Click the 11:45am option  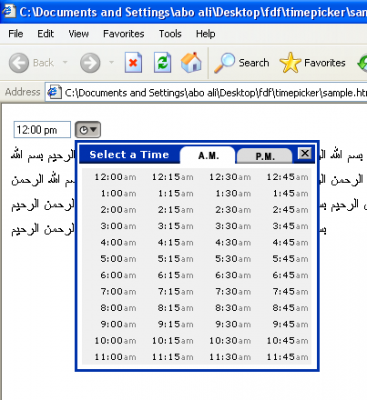coord(287,357)
